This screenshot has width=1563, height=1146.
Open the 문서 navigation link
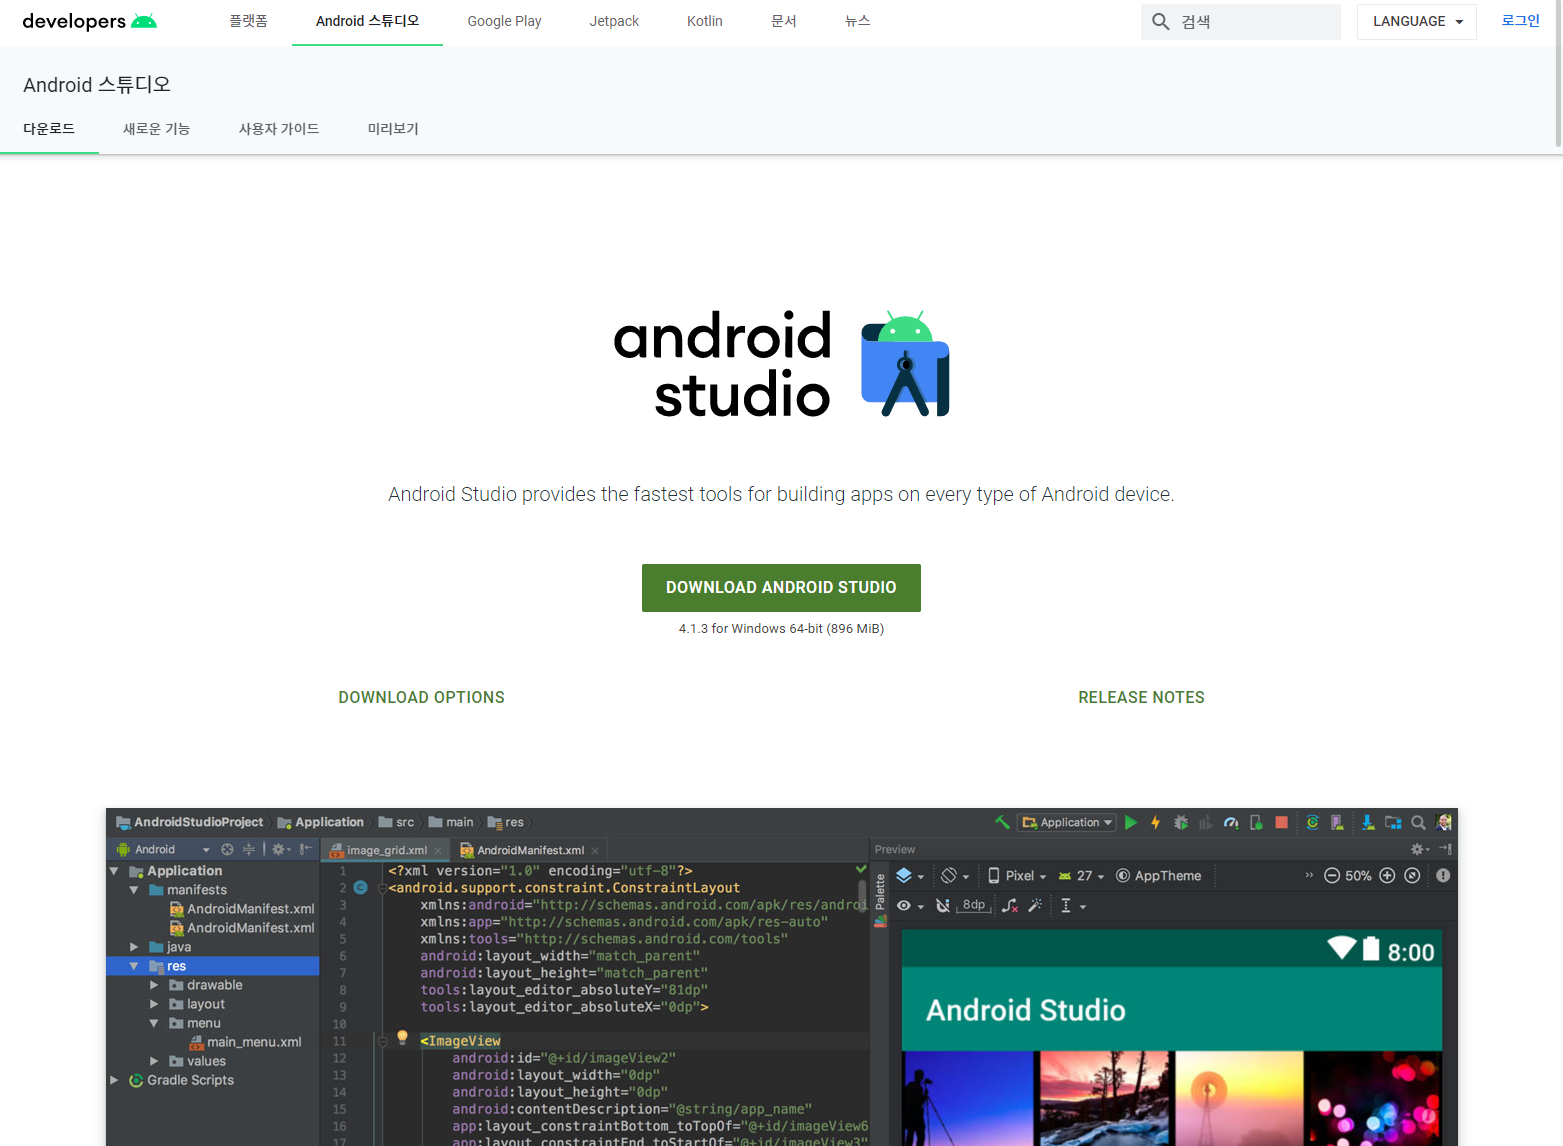click(784, 21)
